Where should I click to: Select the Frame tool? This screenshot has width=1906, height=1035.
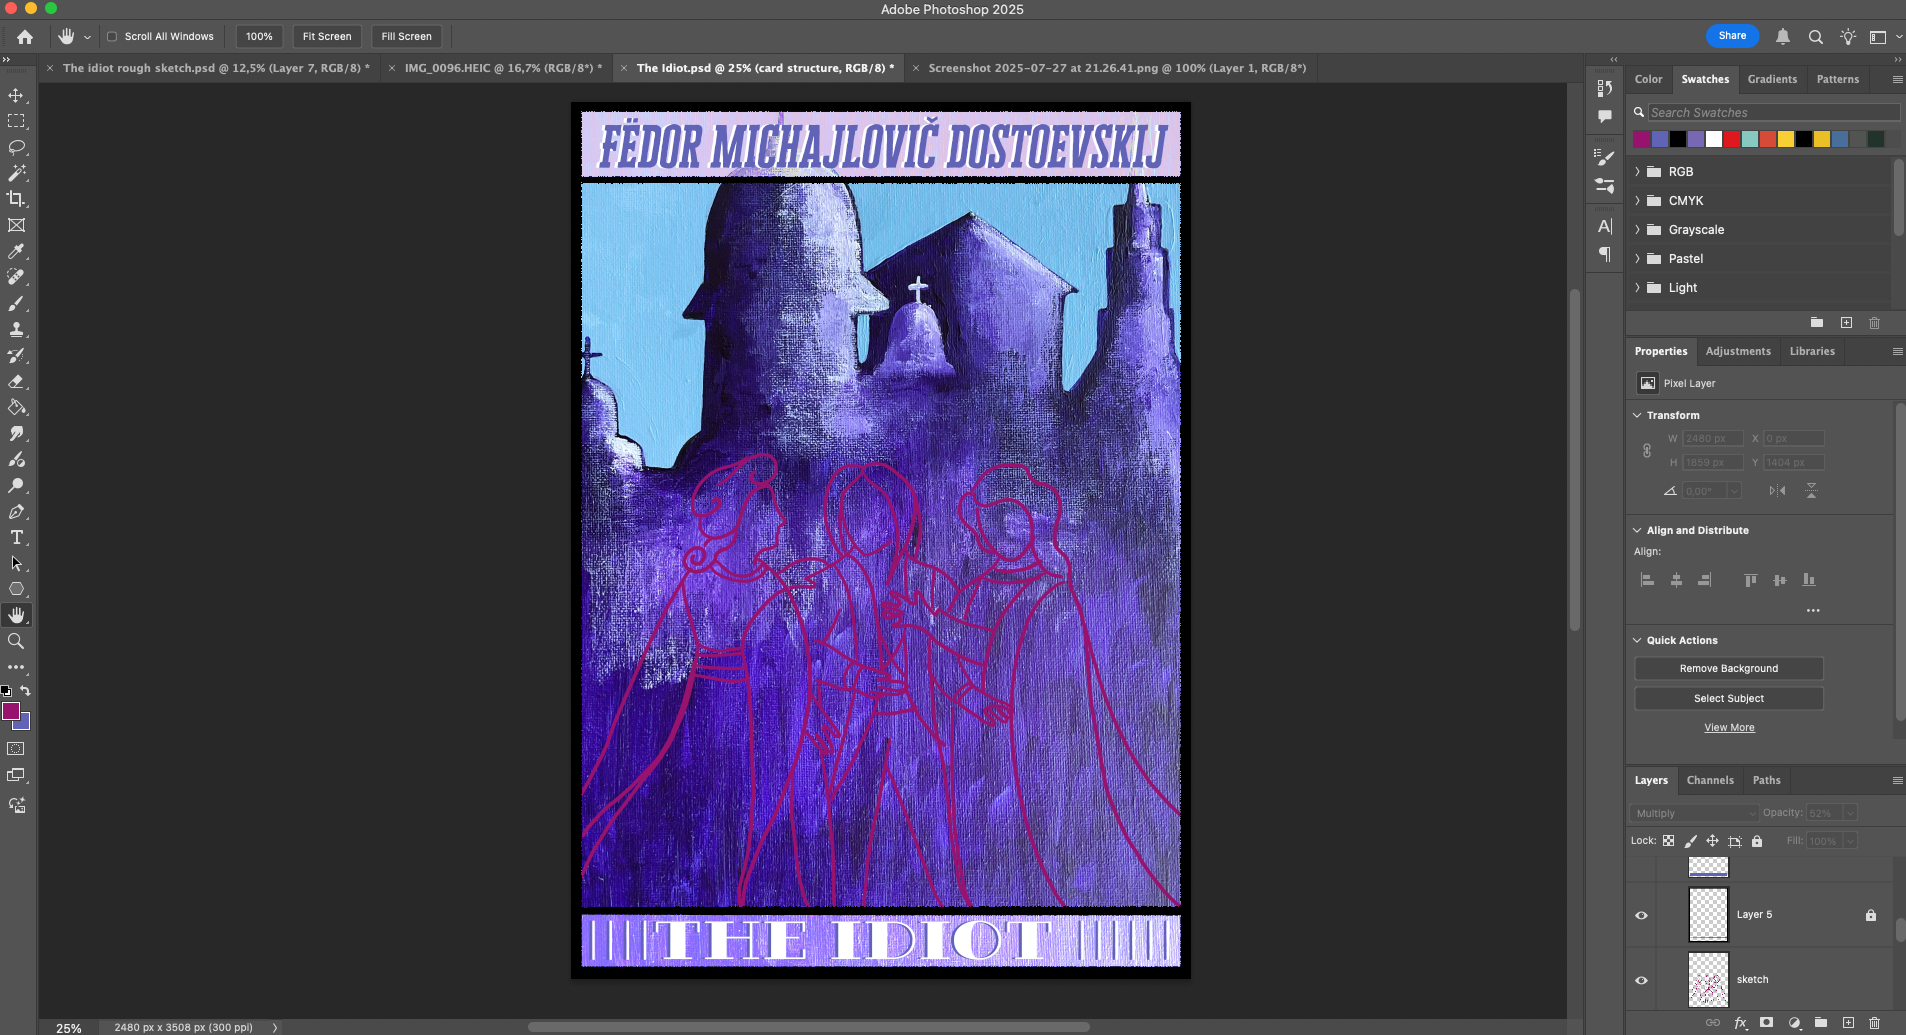point(16,225)
